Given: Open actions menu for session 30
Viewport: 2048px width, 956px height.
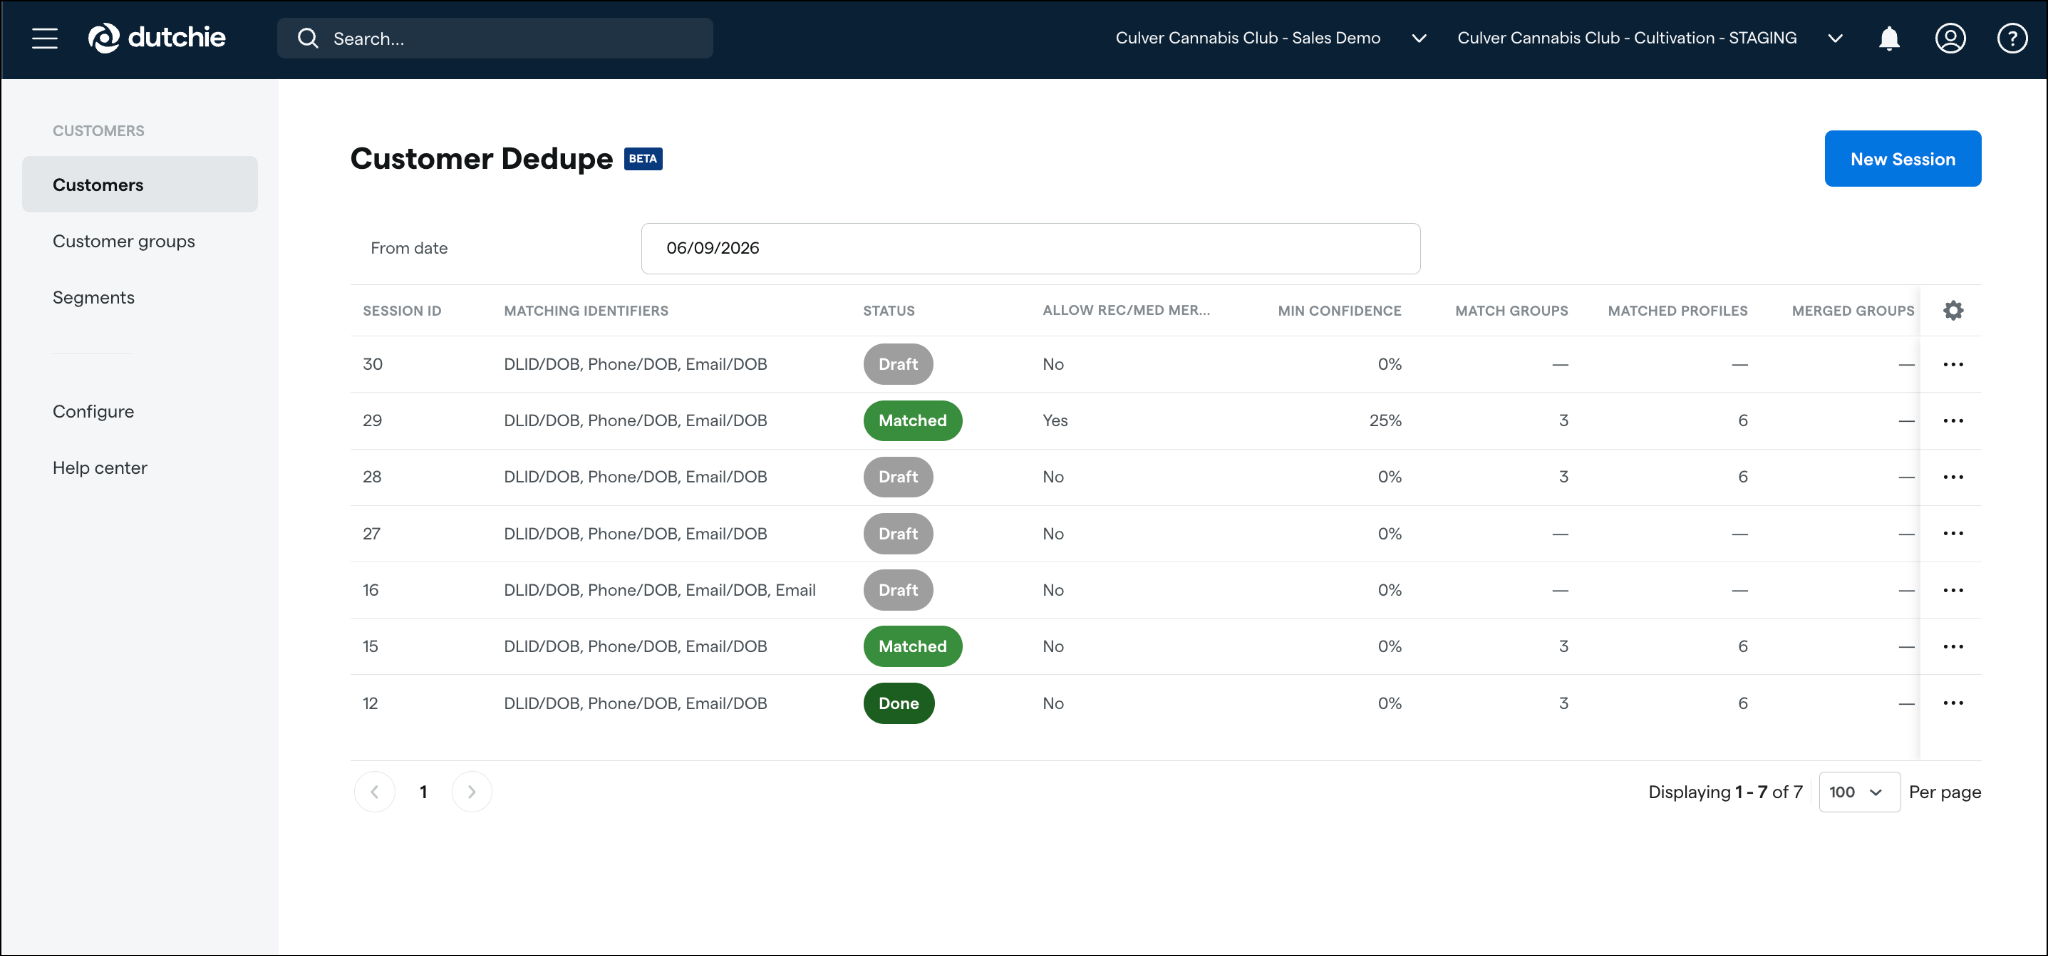Looking at the screenshot, I should pos(1953,364).
